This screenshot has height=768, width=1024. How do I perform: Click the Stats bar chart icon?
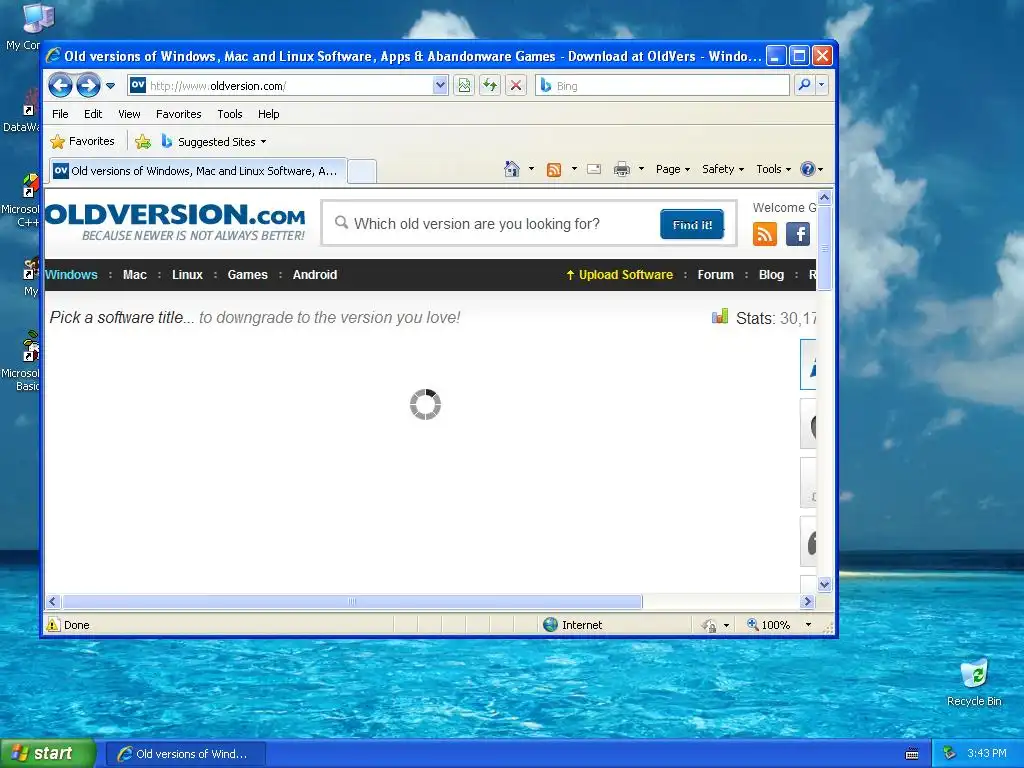pos(720,317)
